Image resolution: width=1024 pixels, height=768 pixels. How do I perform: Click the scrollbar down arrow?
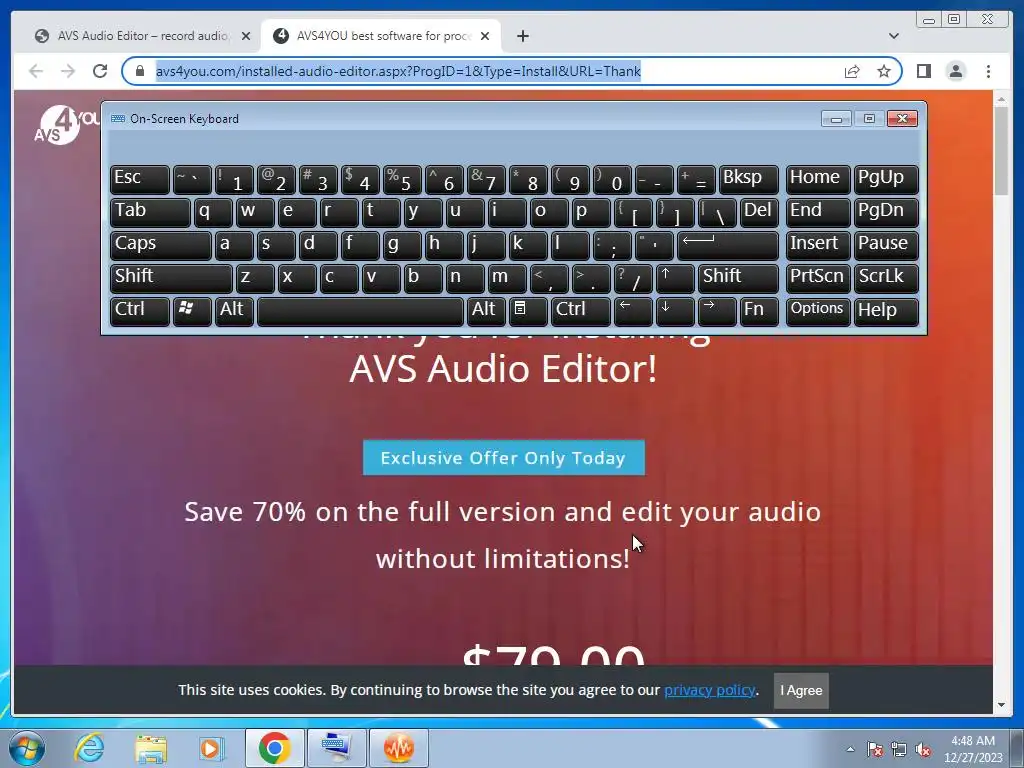[1001, 705]
